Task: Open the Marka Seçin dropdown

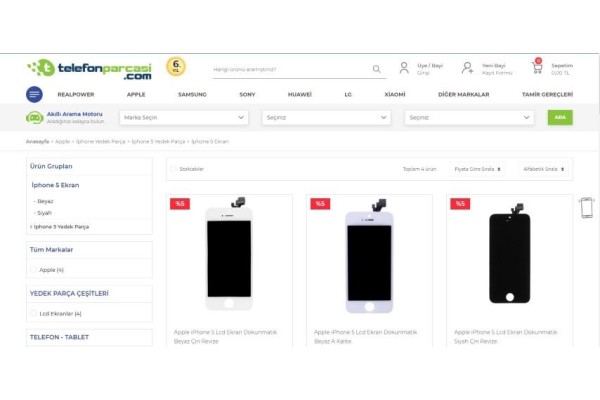Action: click(184, 118)
